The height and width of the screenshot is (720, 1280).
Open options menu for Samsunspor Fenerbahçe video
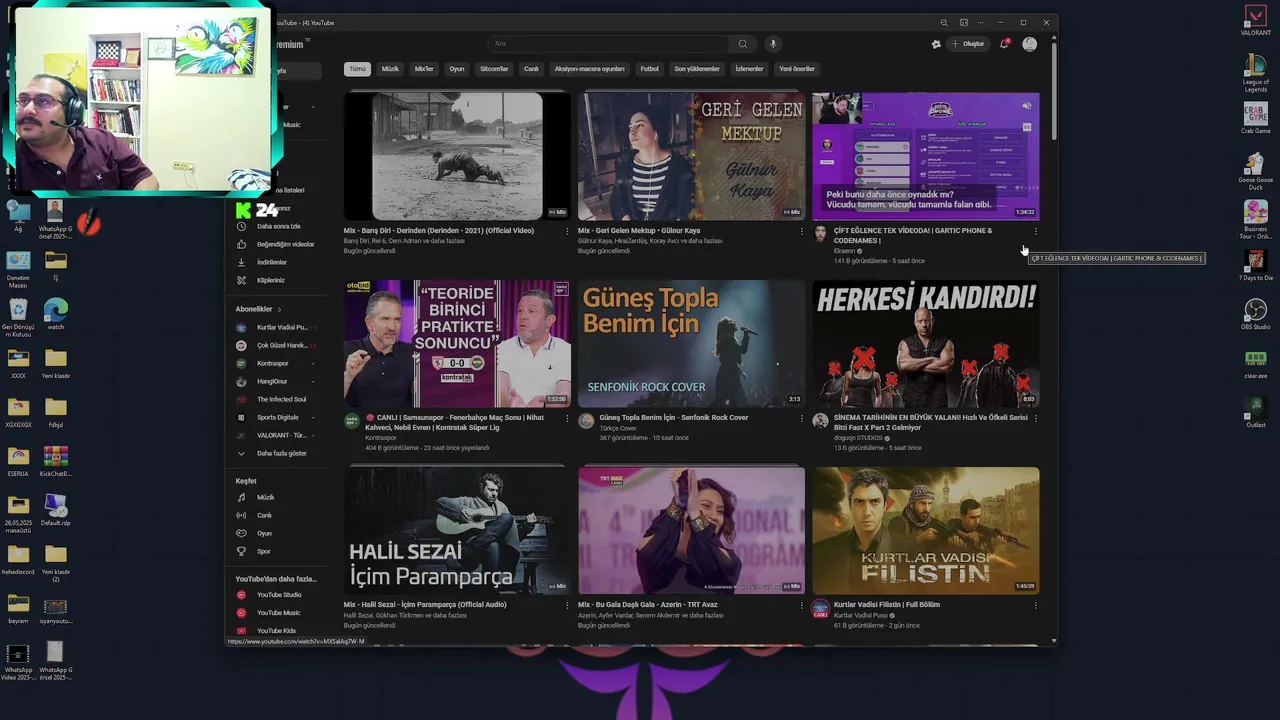(x=567, y=418)
